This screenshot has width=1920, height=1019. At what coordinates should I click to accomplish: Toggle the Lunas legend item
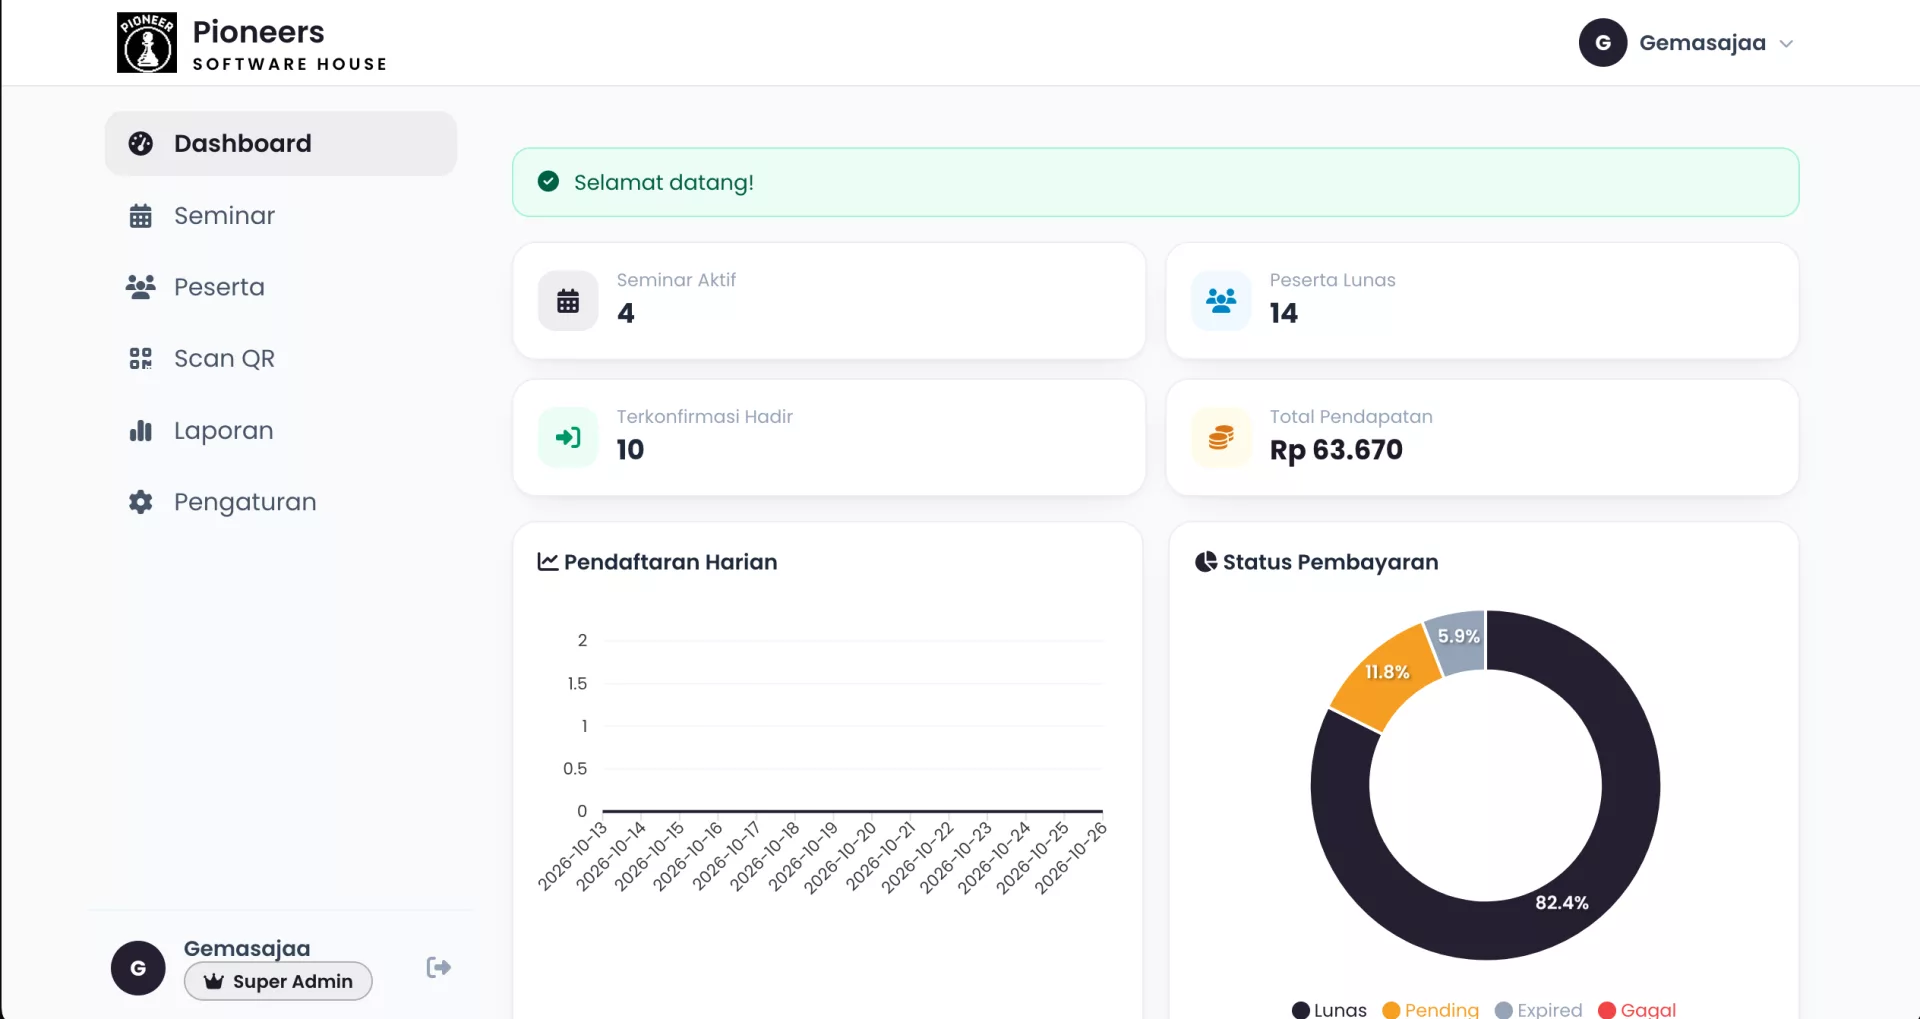(1329, 1009)
